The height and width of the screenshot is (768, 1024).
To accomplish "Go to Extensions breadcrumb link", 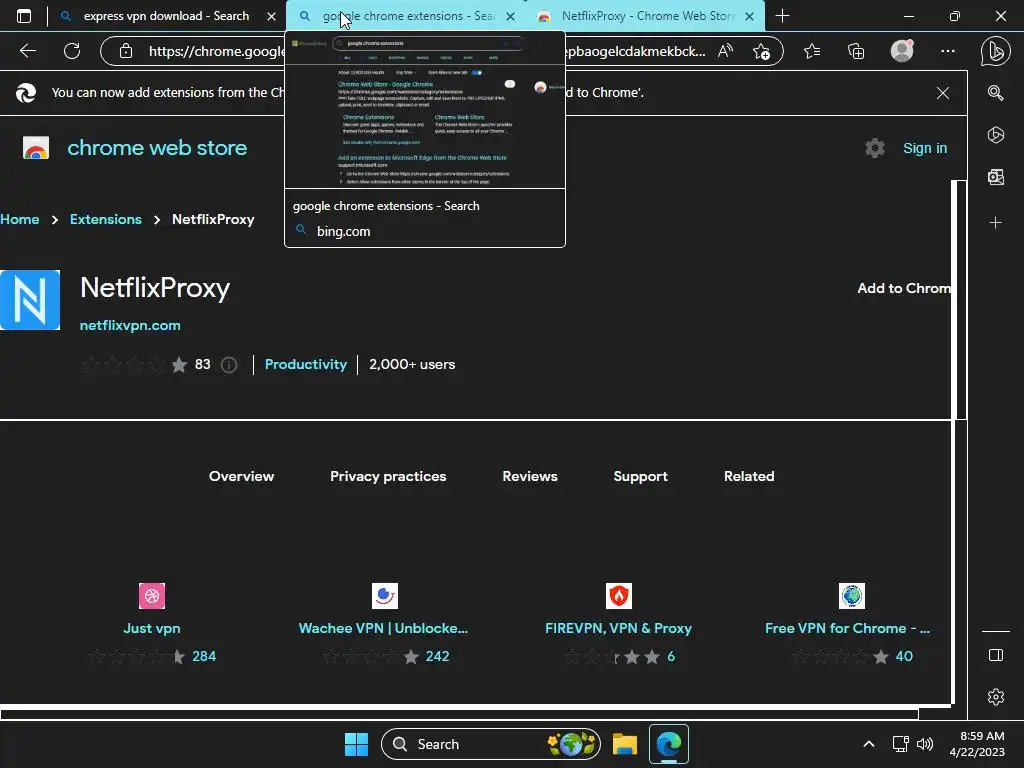I will click(106, 219).
